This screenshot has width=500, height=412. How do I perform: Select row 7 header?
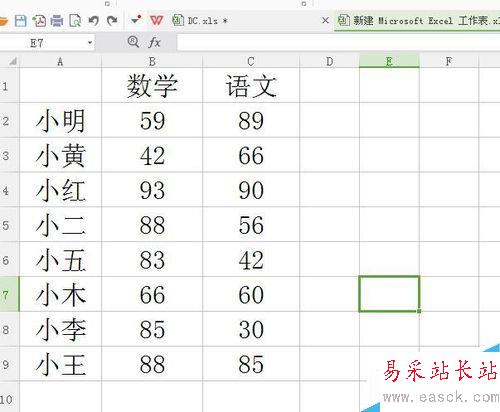(x=10, y=294)
